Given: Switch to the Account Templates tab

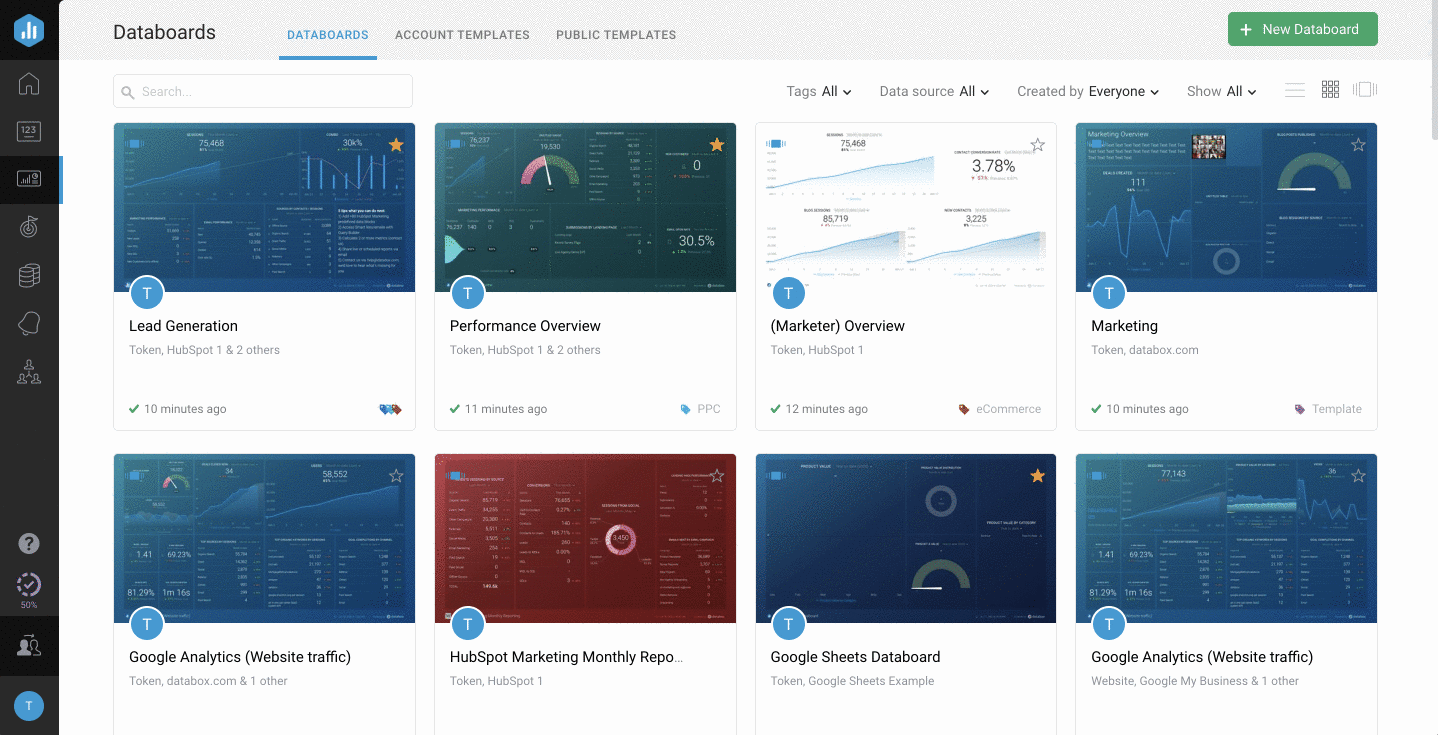Looking at the screenshot, I should (x=462, y=35).
